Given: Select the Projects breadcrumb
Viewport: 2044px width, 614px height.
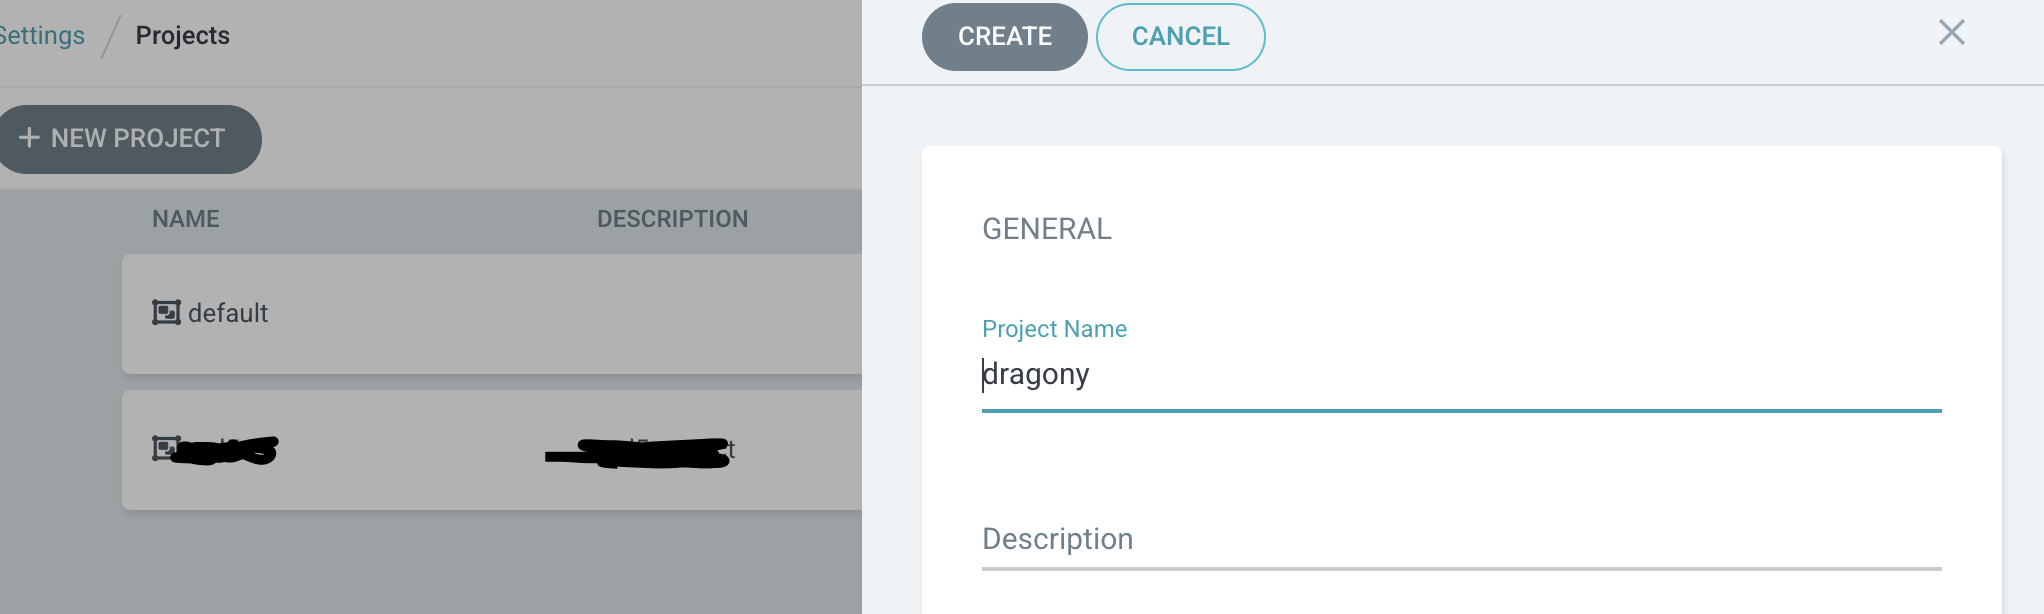Looking at the screenshot, I should (x=182, y=36).
